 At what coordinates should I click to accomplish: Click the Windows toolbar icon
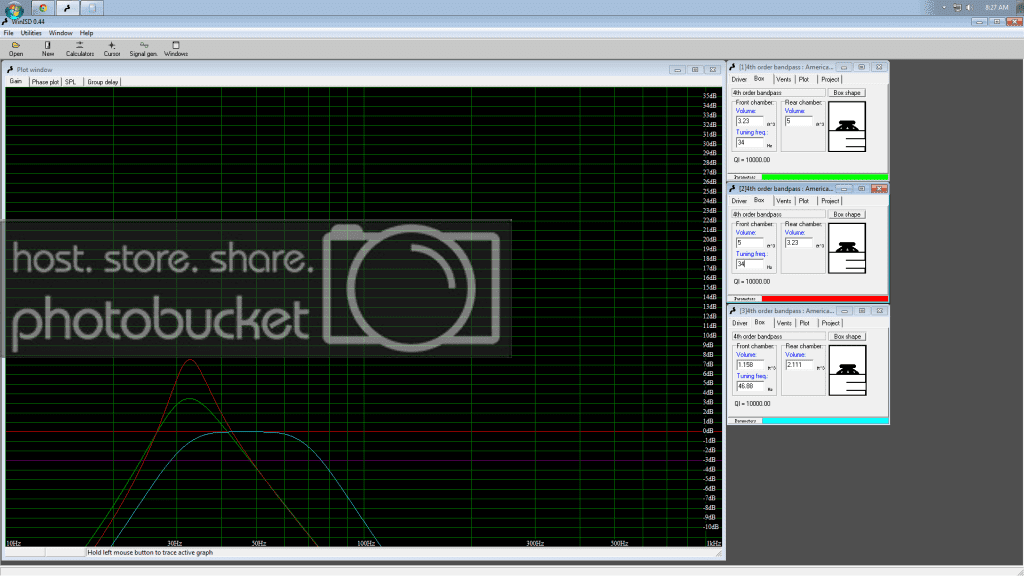(x=176, y=49)
